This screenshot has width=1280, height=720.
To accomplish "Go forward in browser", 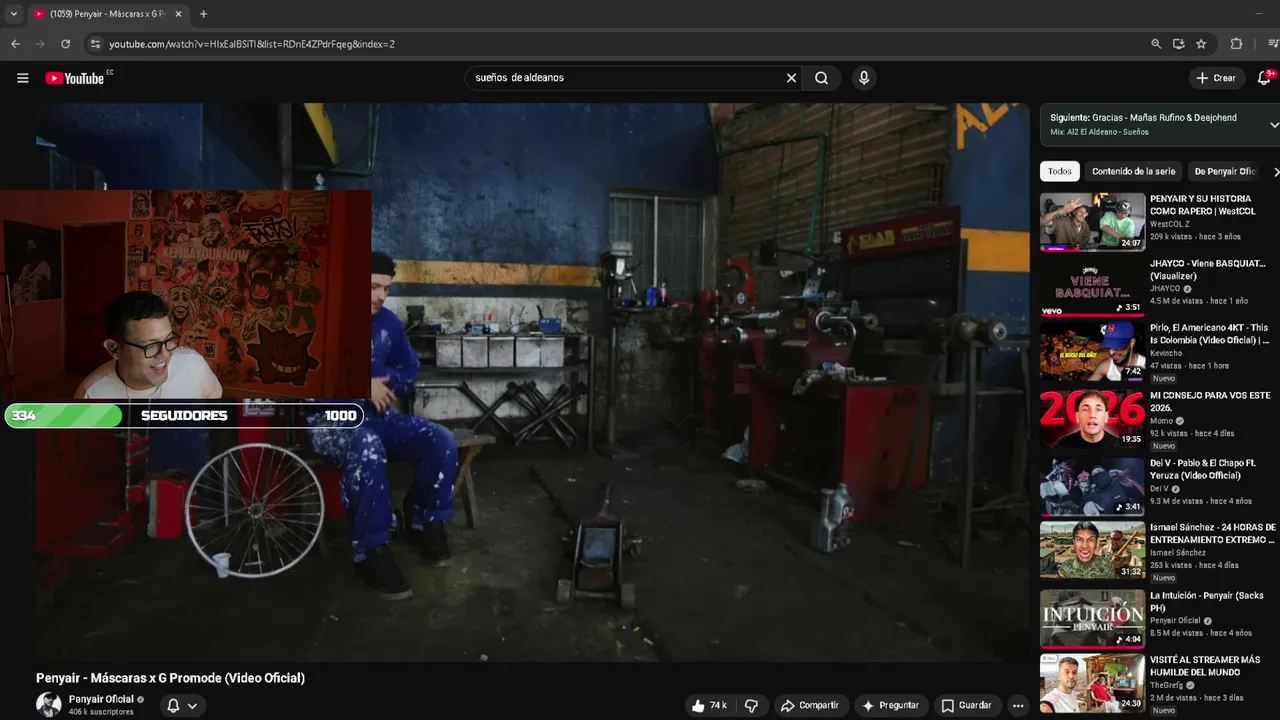I will (40, 44).
